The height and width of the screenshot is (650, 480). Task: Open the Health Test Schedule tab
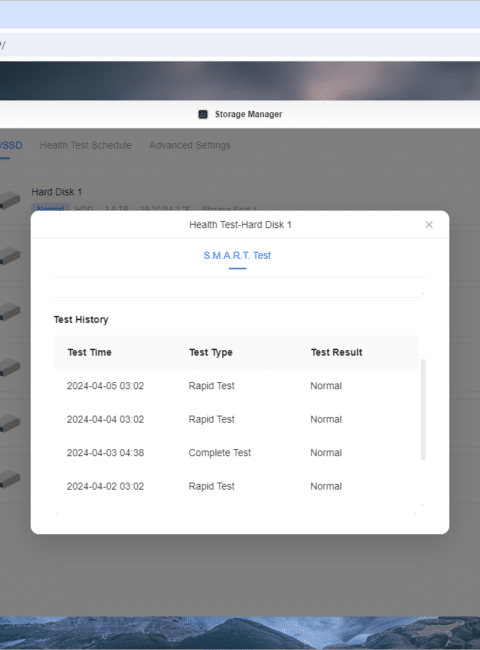[85, 145]
